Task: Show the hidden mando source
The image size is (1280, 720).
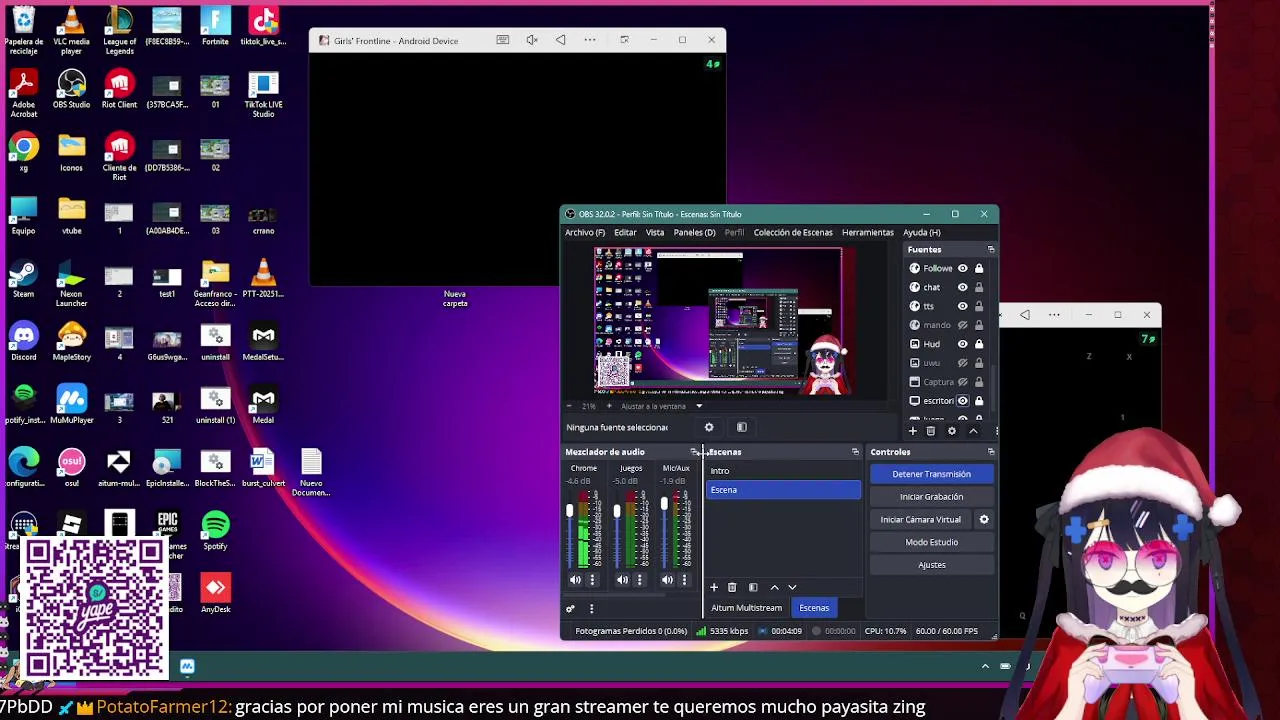Action: tap(963, 325)
